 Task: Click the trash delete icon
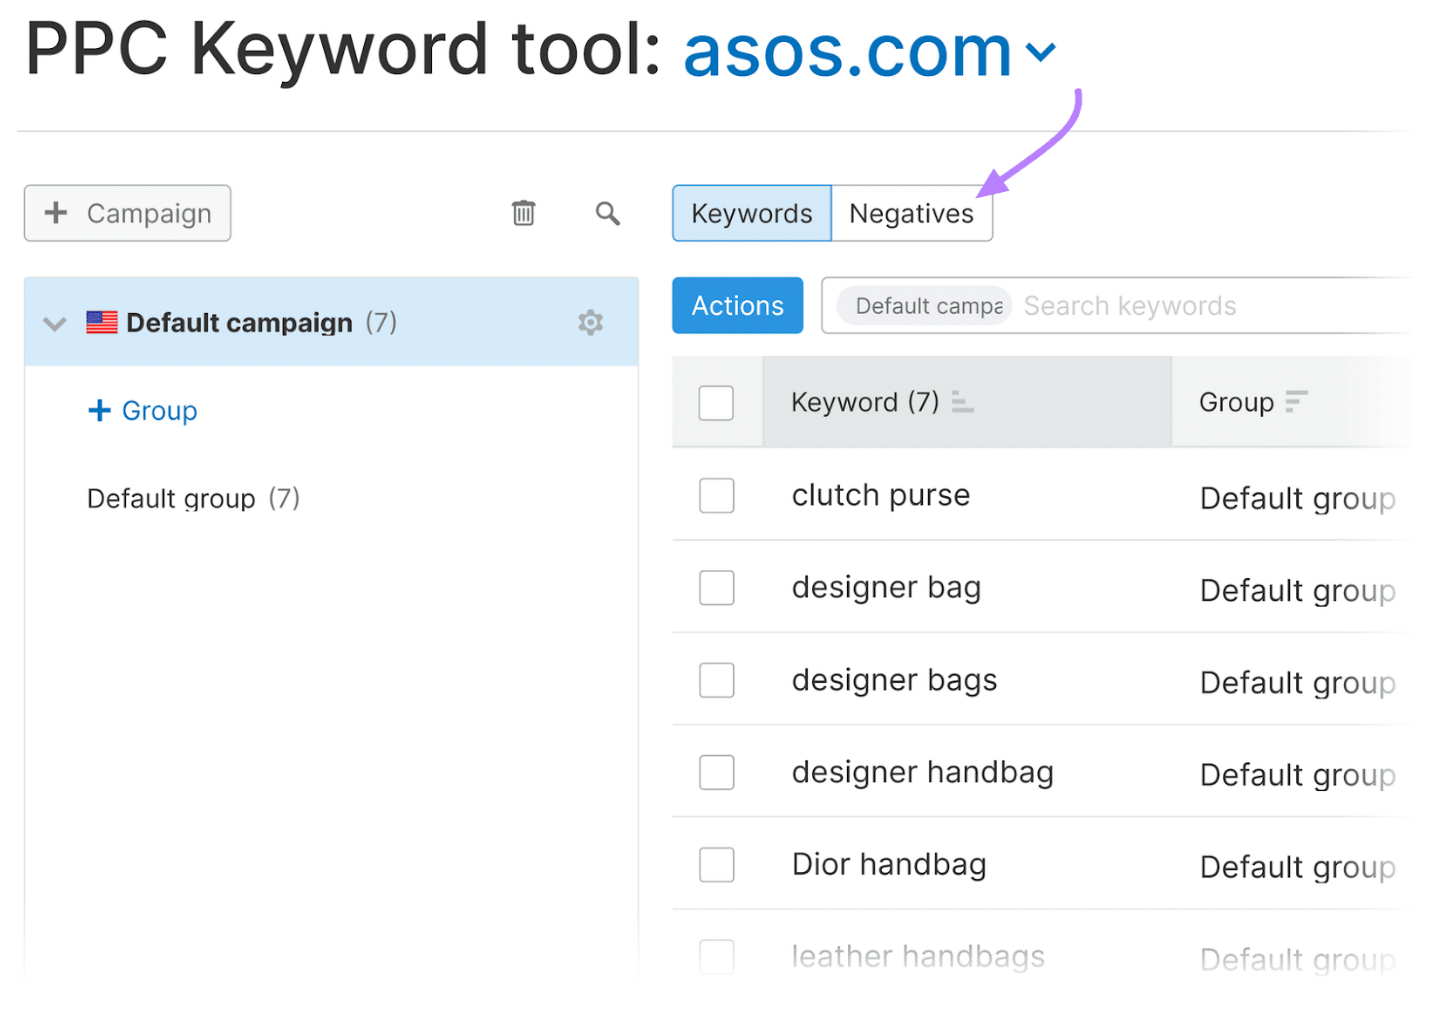(x=523, y=213)
